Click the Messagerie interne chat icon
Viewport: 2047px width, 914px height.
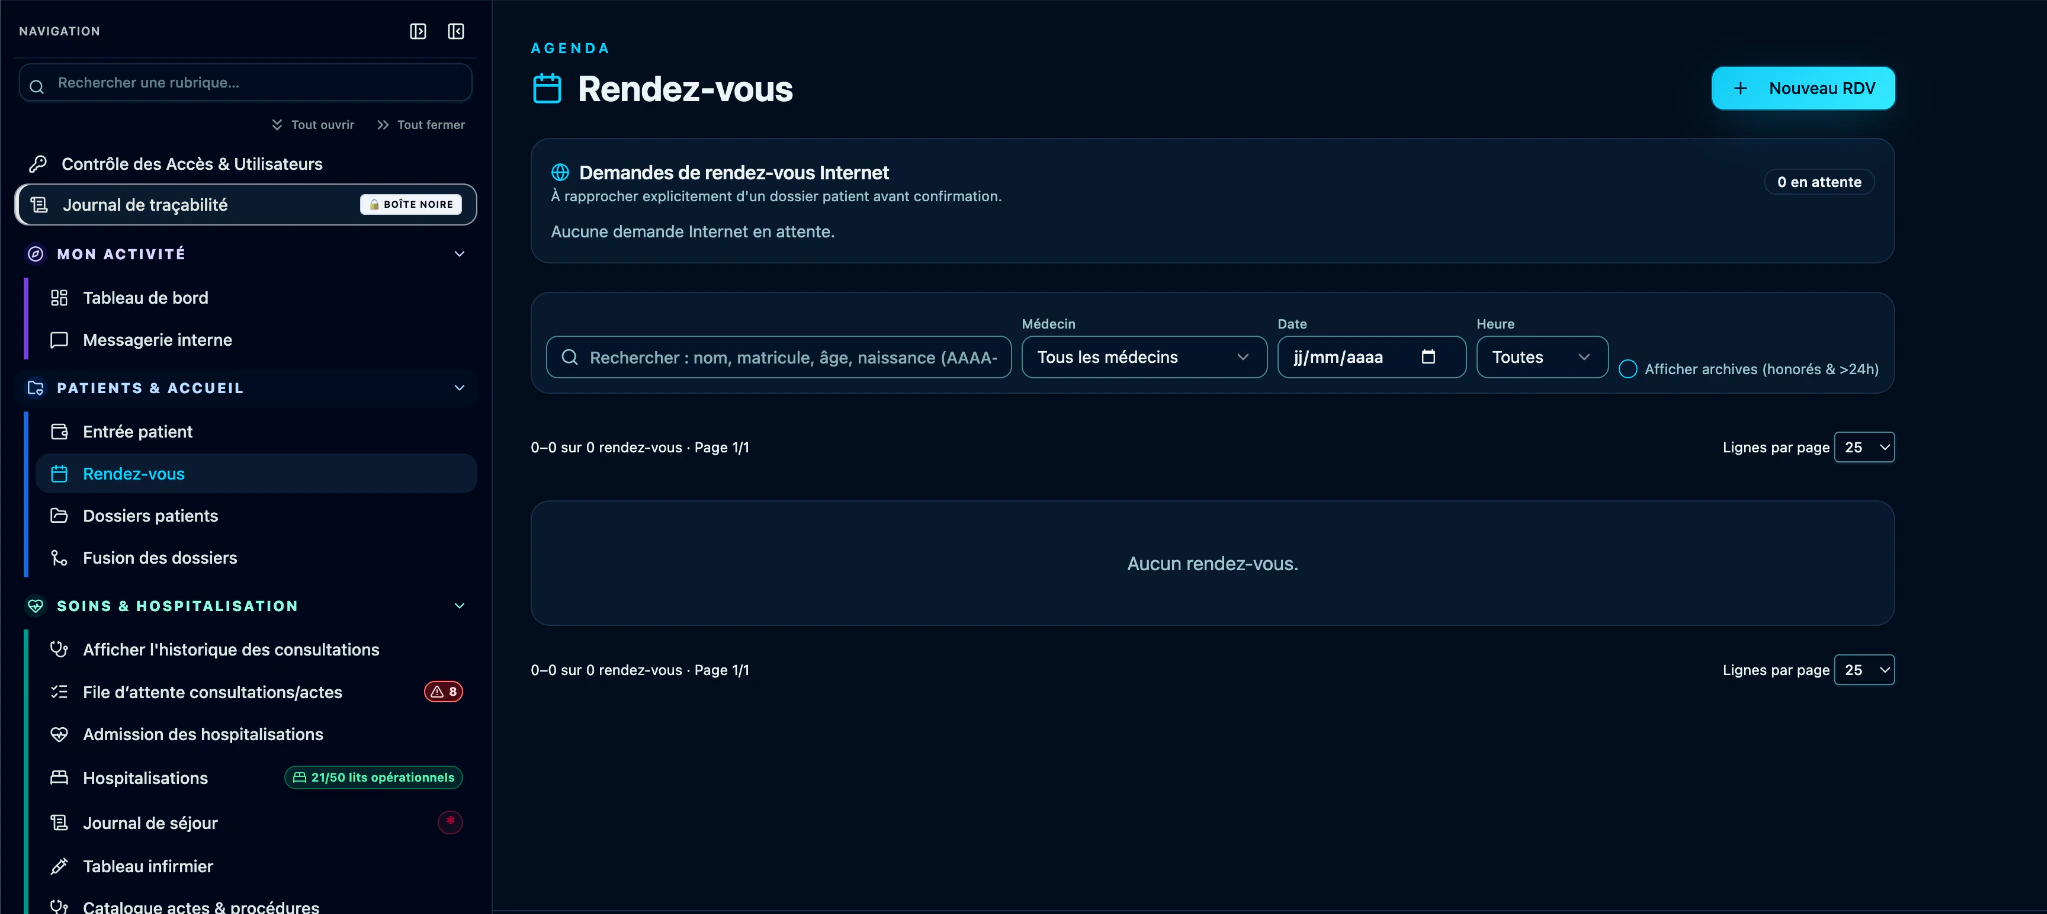tap(59, 340)
